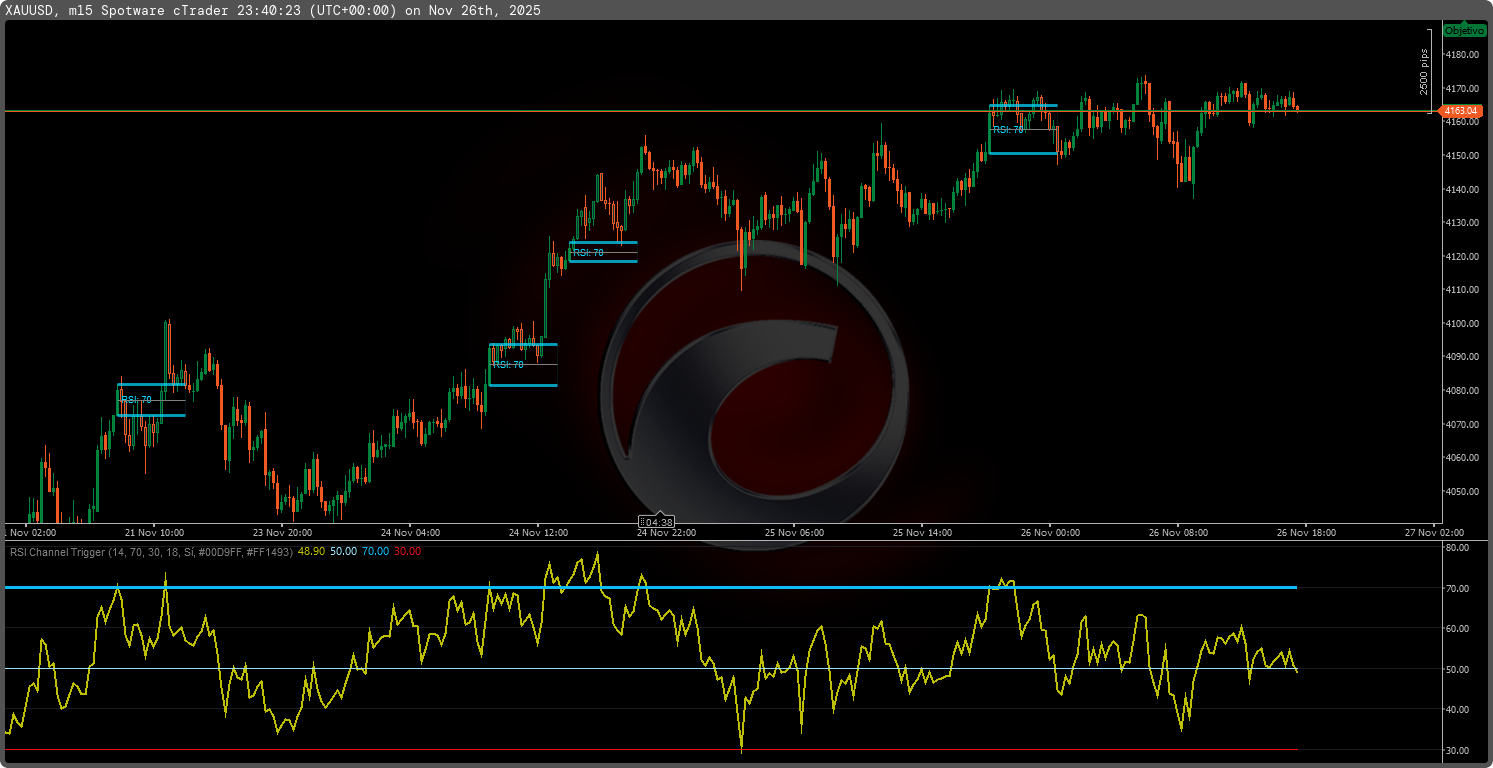Click the 26 Nov 08:00 time axis label
Screen dimensions: 1493x768
(1178, 533)
